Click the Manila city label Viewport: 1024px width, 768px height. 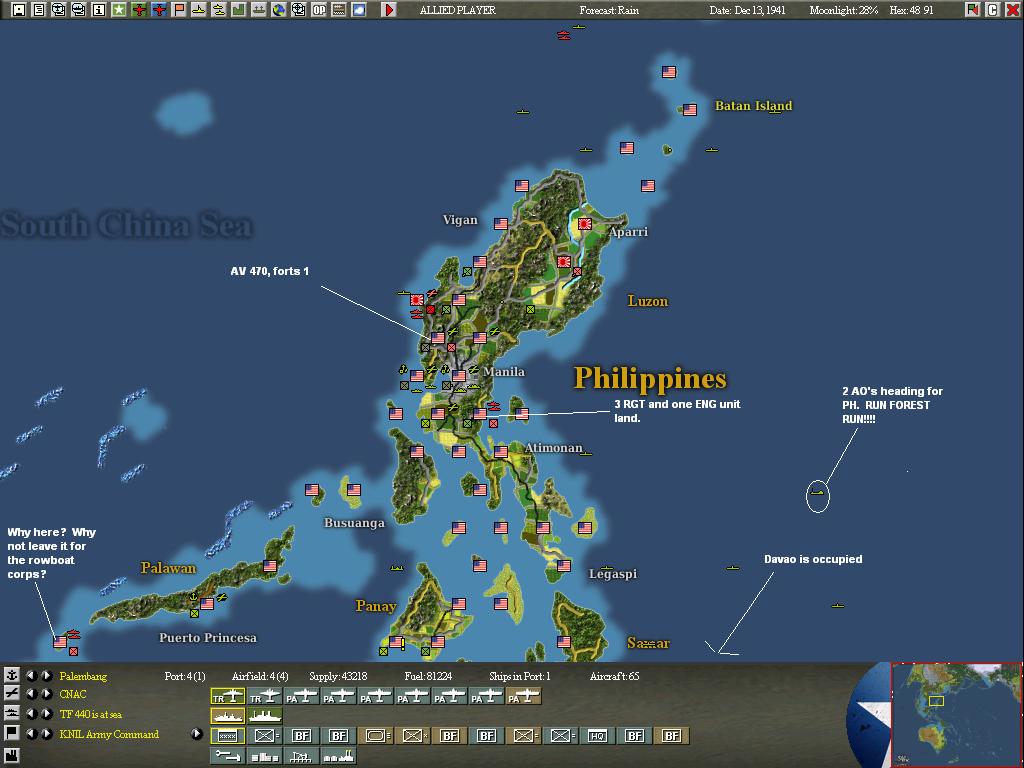click(x=504, y=372)
